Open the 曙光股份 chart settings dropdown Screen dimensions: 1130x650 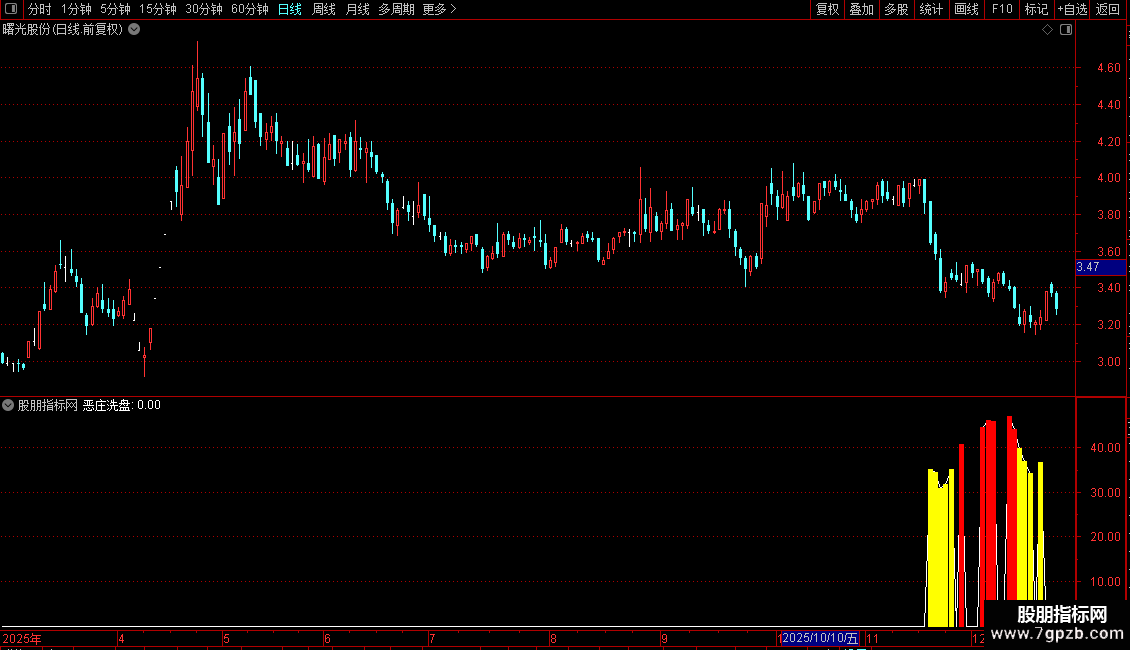[x=134, y=30]
